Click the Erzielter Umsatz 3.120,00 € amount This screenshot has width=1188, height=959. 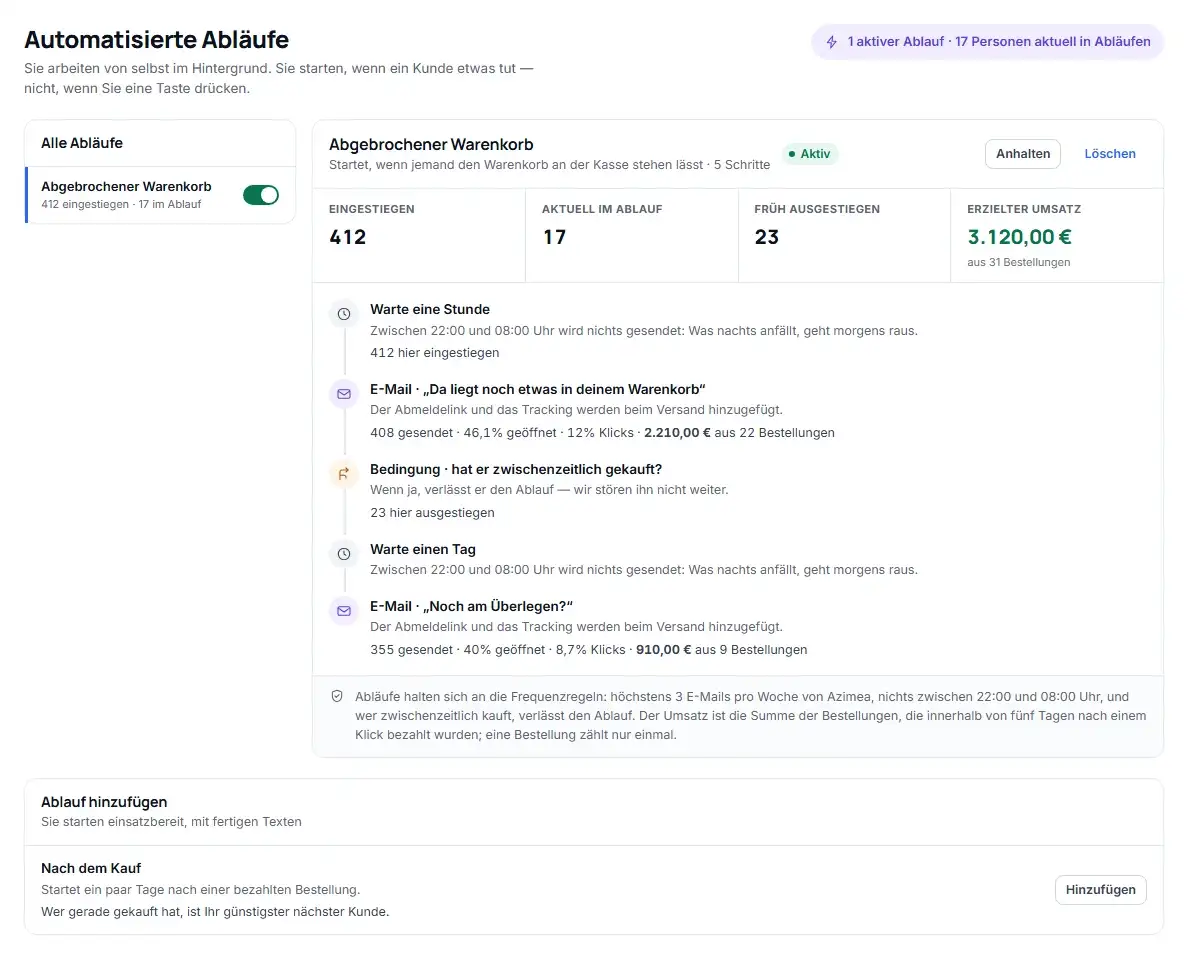tap(1019, 237)
